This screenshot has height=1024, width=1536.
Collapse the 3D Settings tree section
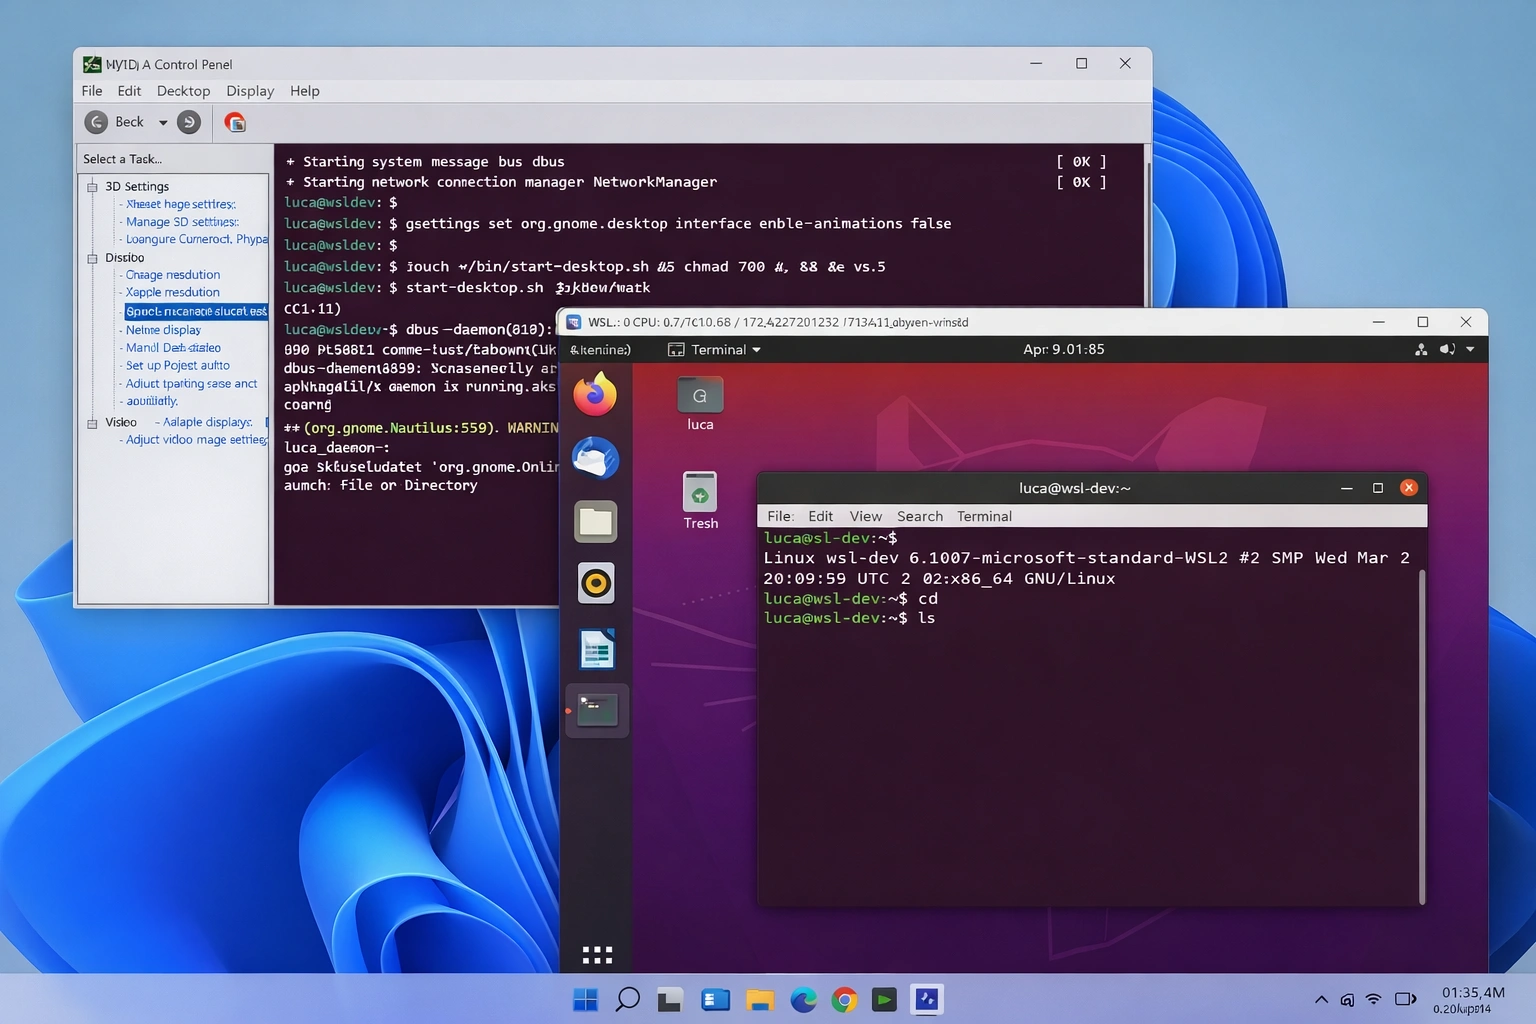(93, 186)
